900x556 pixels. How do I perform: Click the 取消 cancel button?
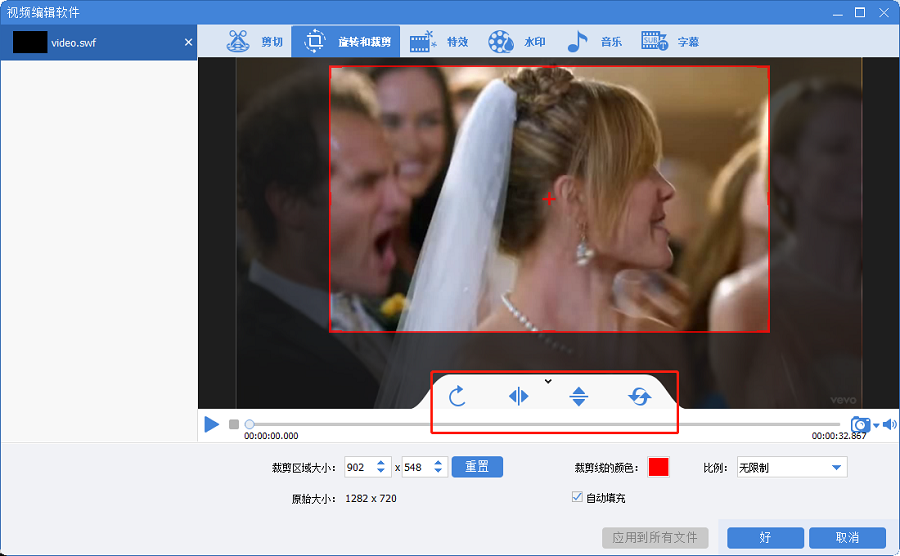point(847,538)
